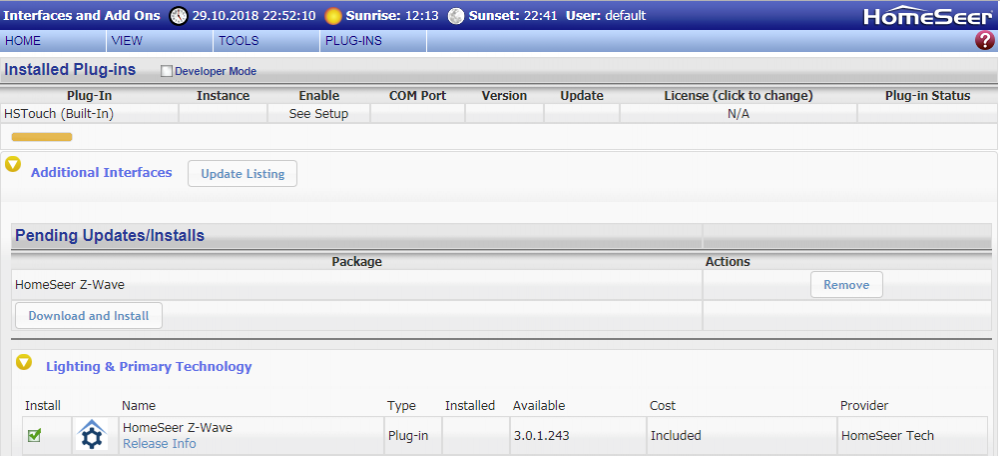This screenshot has height=456, width=1000.
Task: Click the See Setup text for HSTouch
Action: tap(318, 114)
